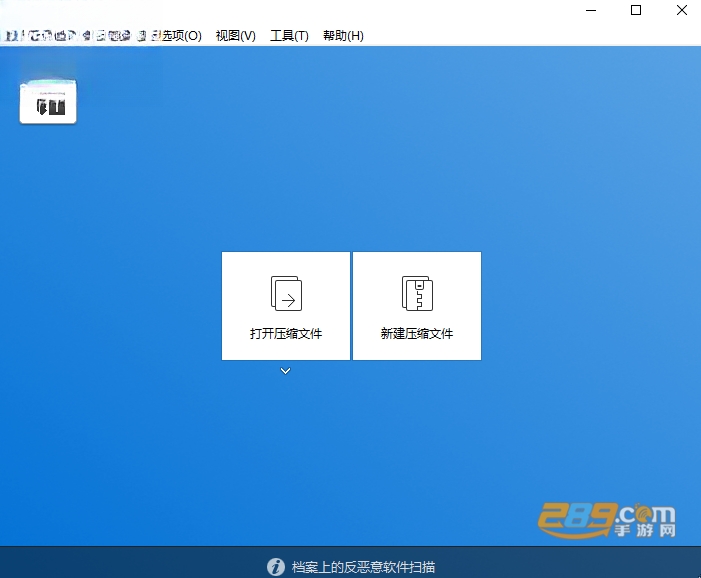Close the application window
This screenshot has width=701, height=578.
click(x=682, y=10)
